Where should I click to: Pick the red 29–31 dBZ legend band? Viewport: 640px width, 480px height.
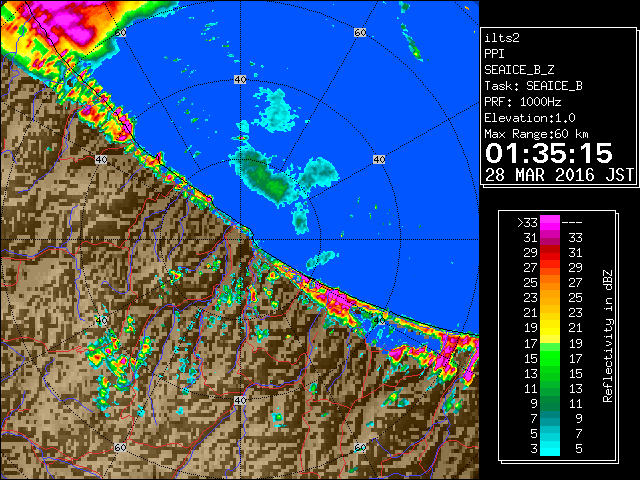[x=550, y=253]
